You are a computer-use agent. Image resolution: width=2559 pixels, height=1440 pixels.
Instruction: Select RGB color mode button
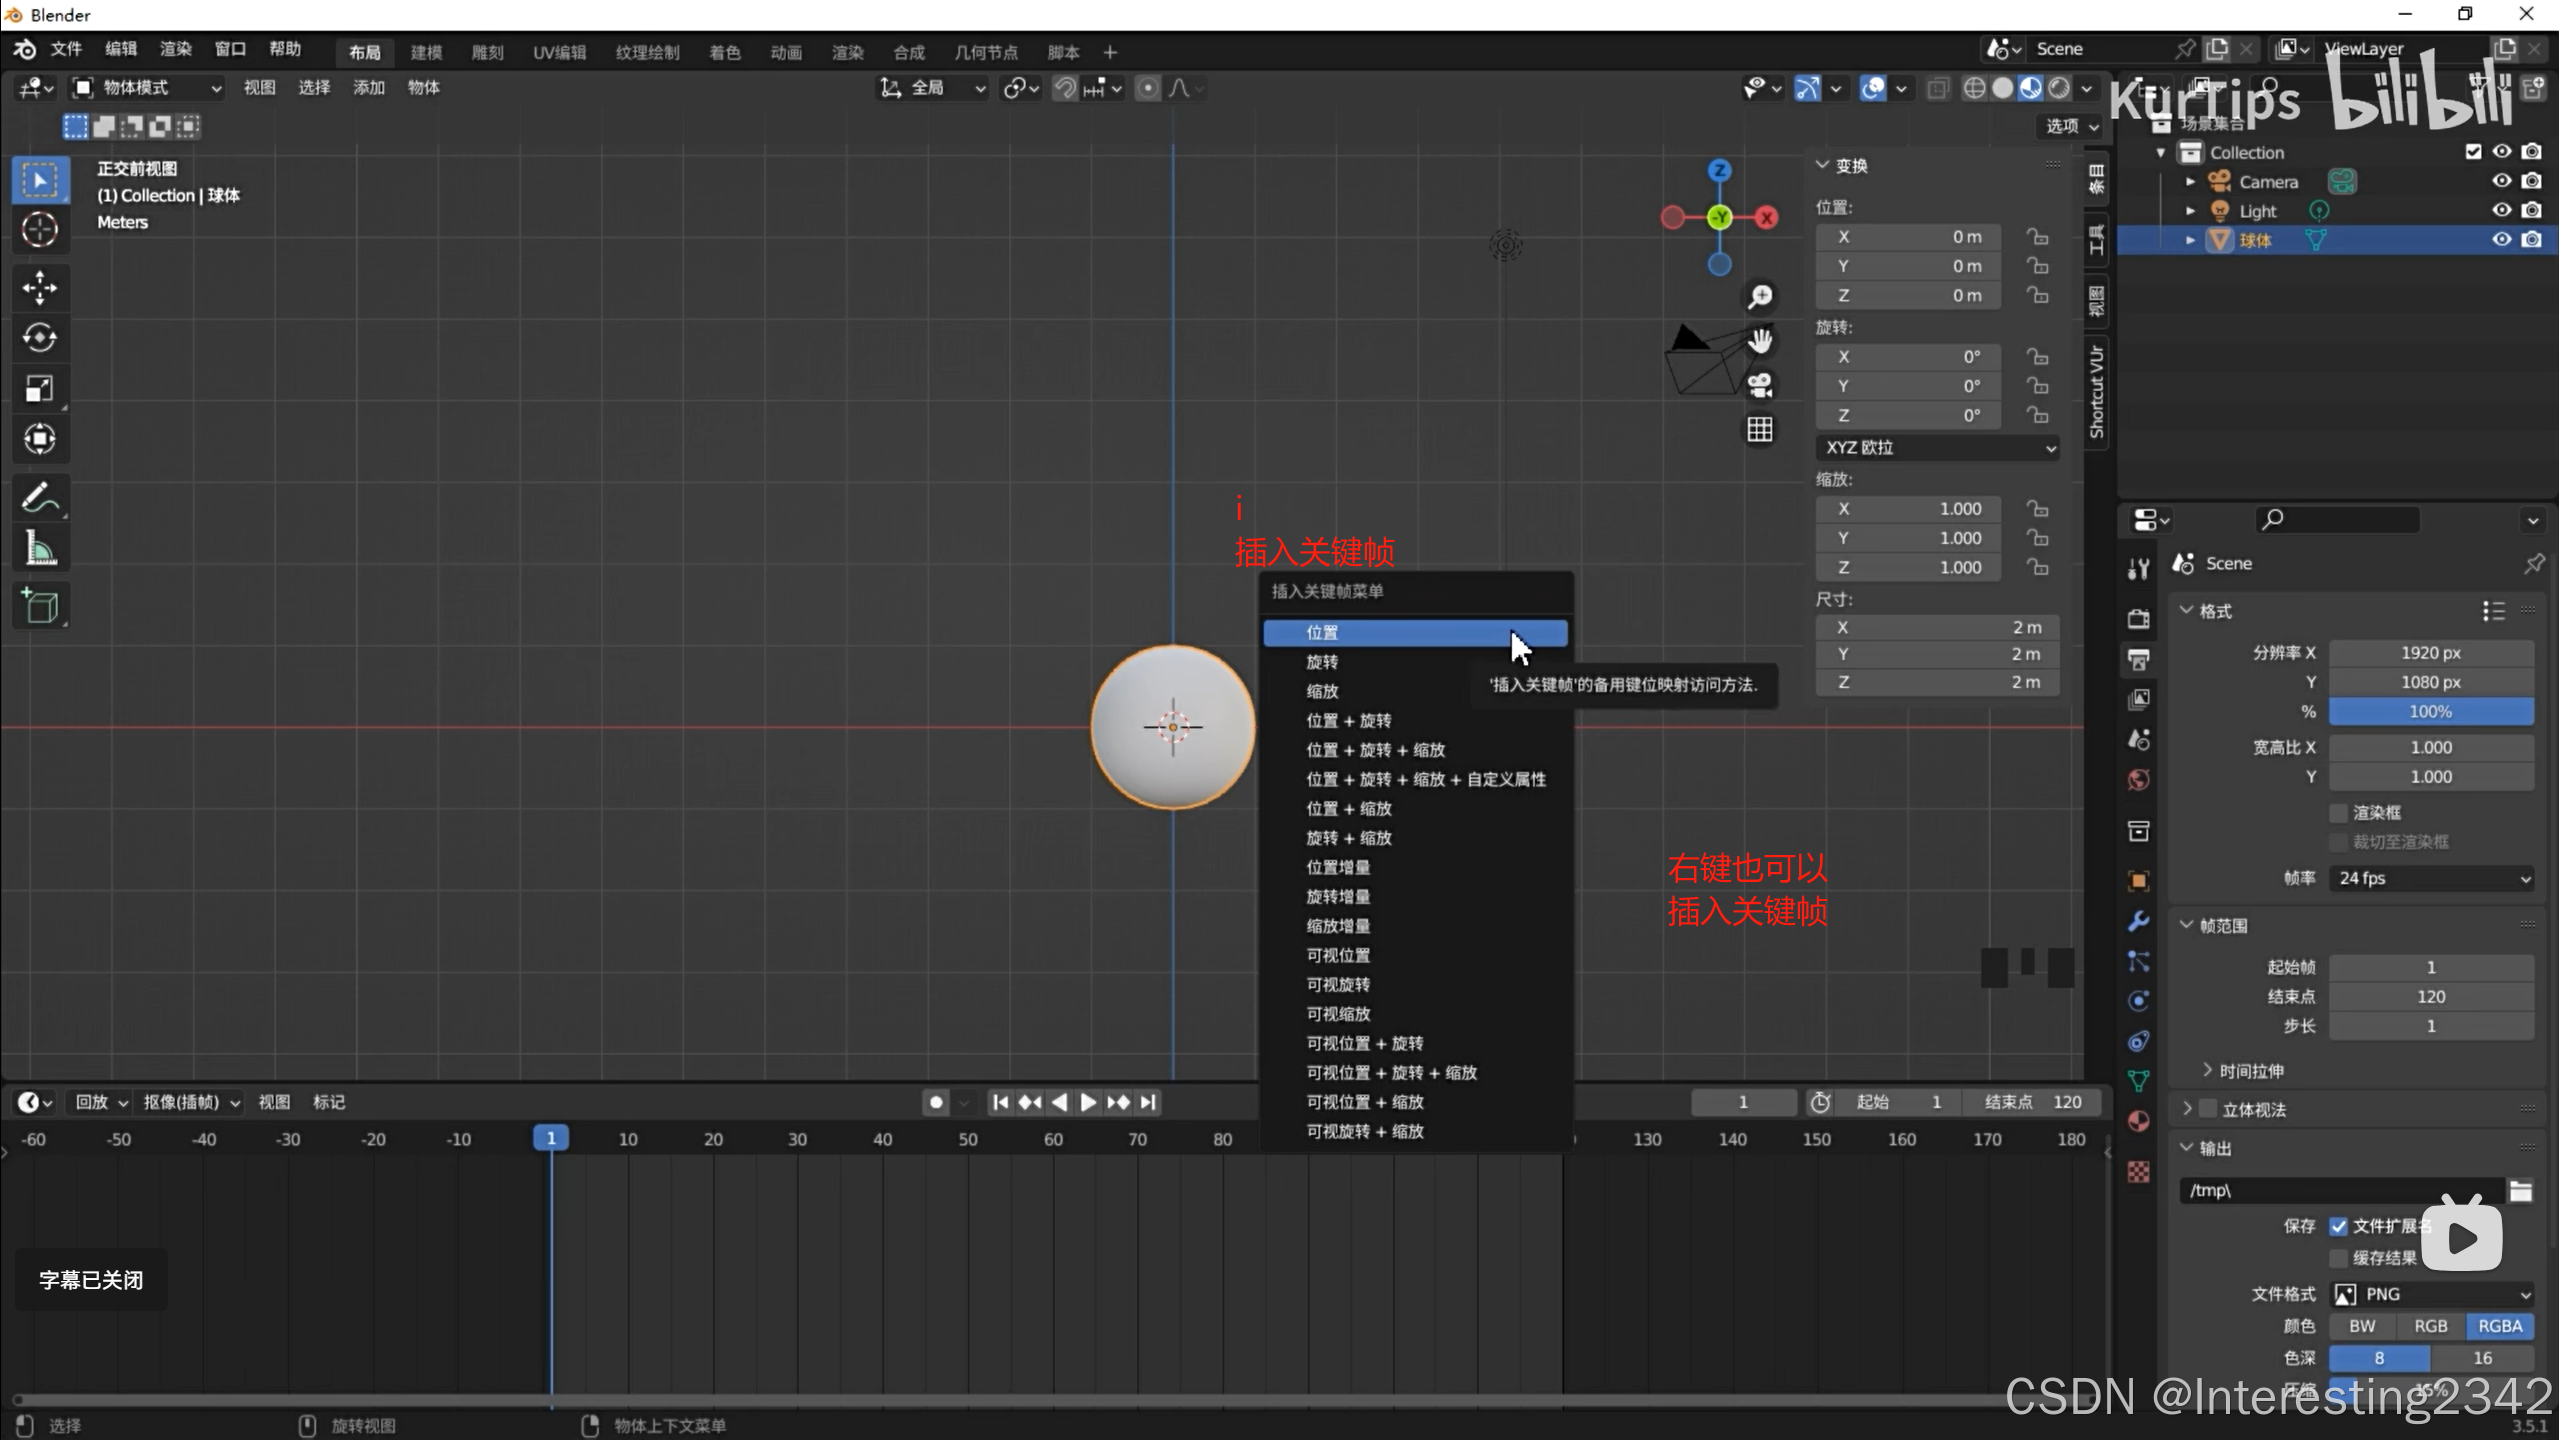2430,1326
